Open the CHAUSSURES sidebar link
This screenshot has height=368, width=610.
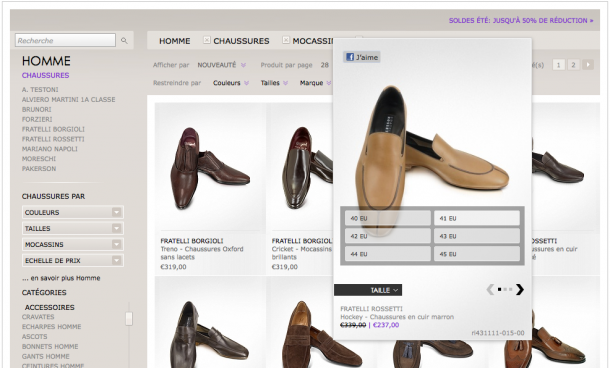(46, 75)
